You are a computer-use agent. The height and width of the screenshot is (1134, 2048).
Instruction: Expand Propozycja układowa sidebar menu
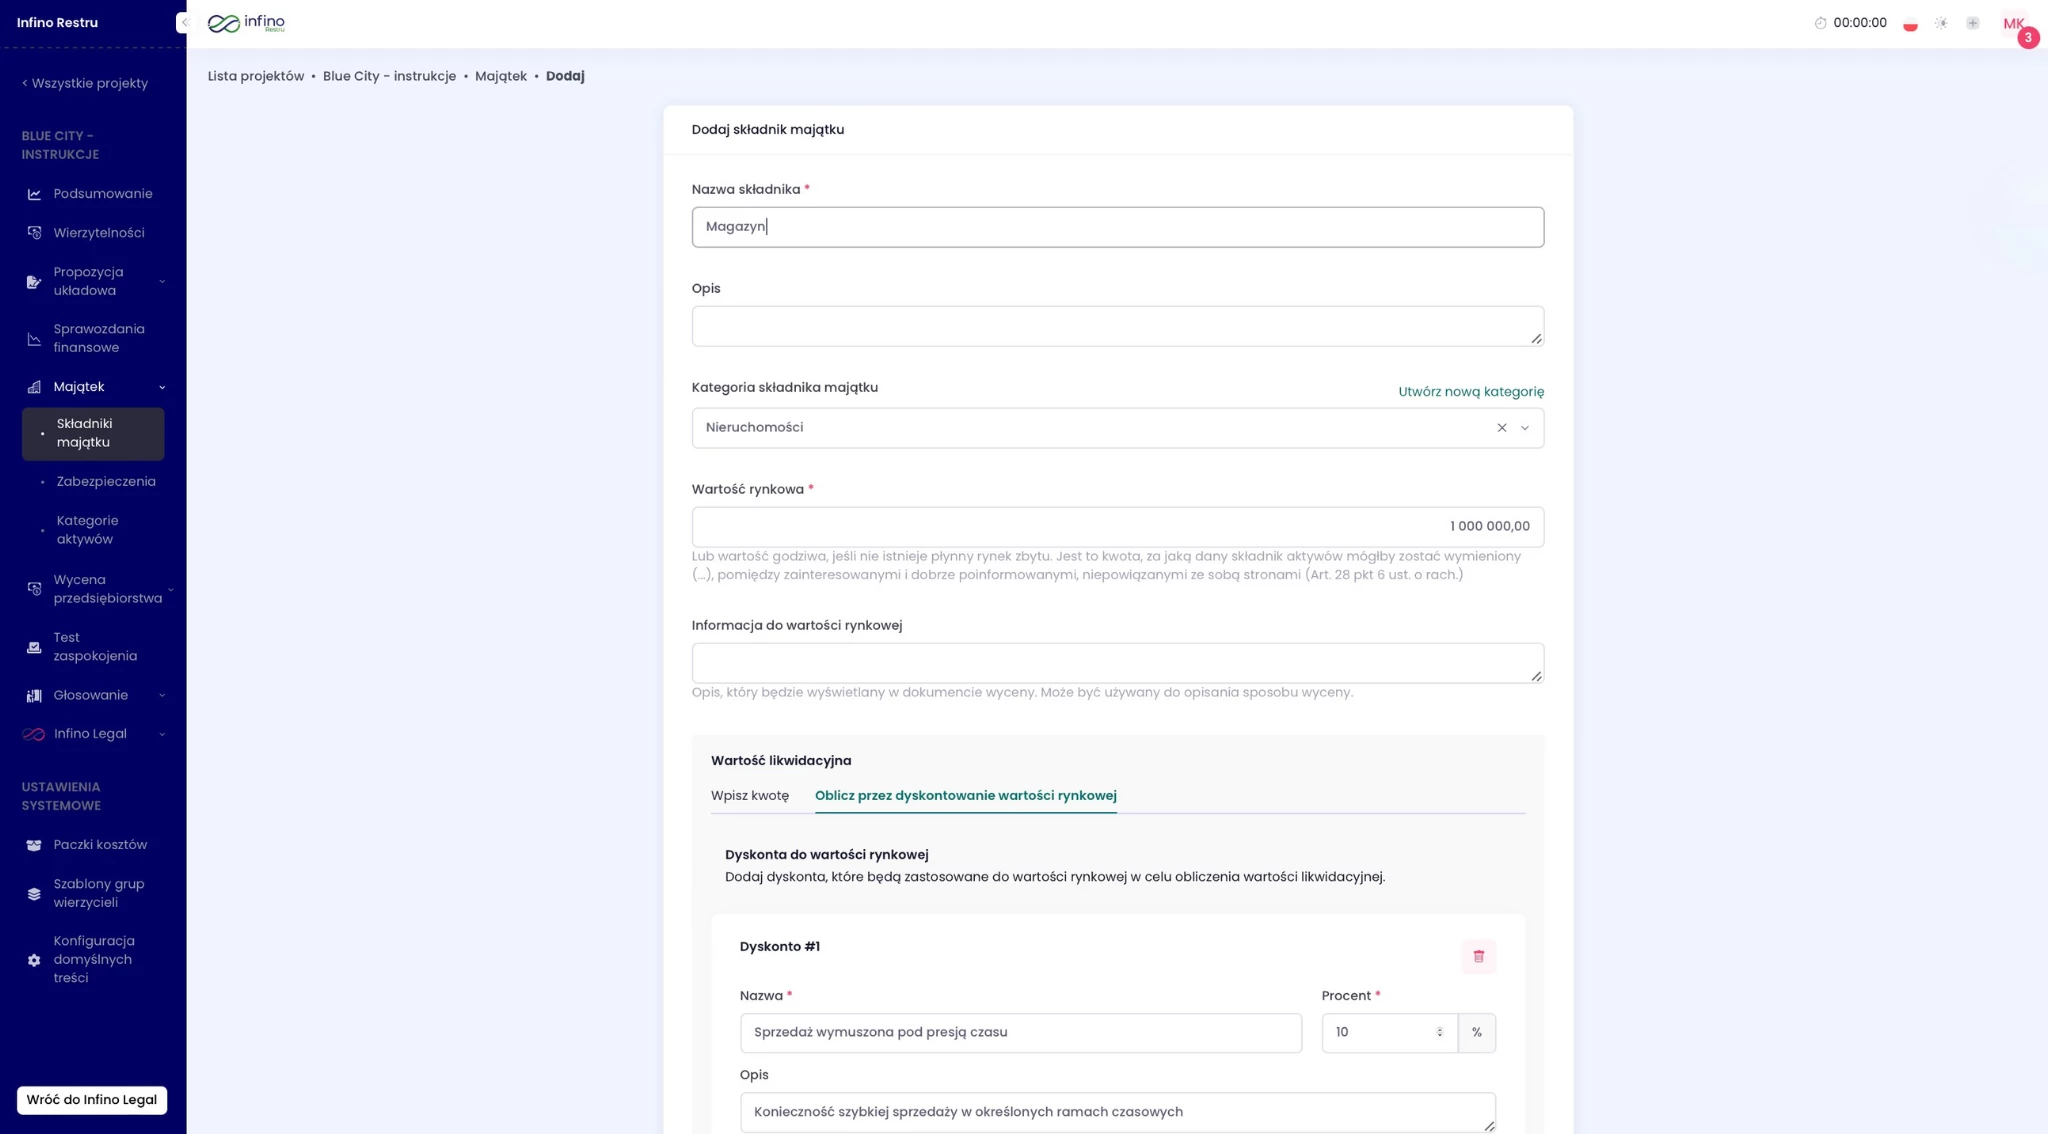click(162, 282)
